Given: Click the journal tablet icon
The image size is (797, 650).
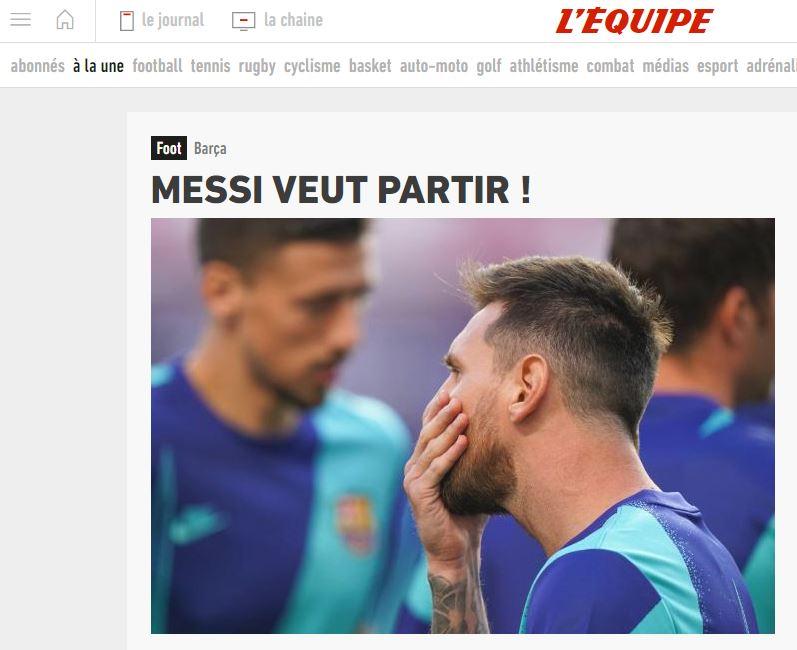Looking at the screenshot, I should [127, 21].
